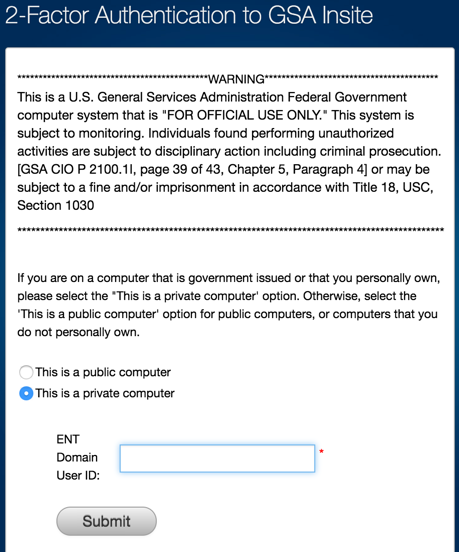Image resolution: width=459 pixels, height=552 pixels.
Task: Click the 'Title 18, USC' text
Action: [x=392, y=187]
